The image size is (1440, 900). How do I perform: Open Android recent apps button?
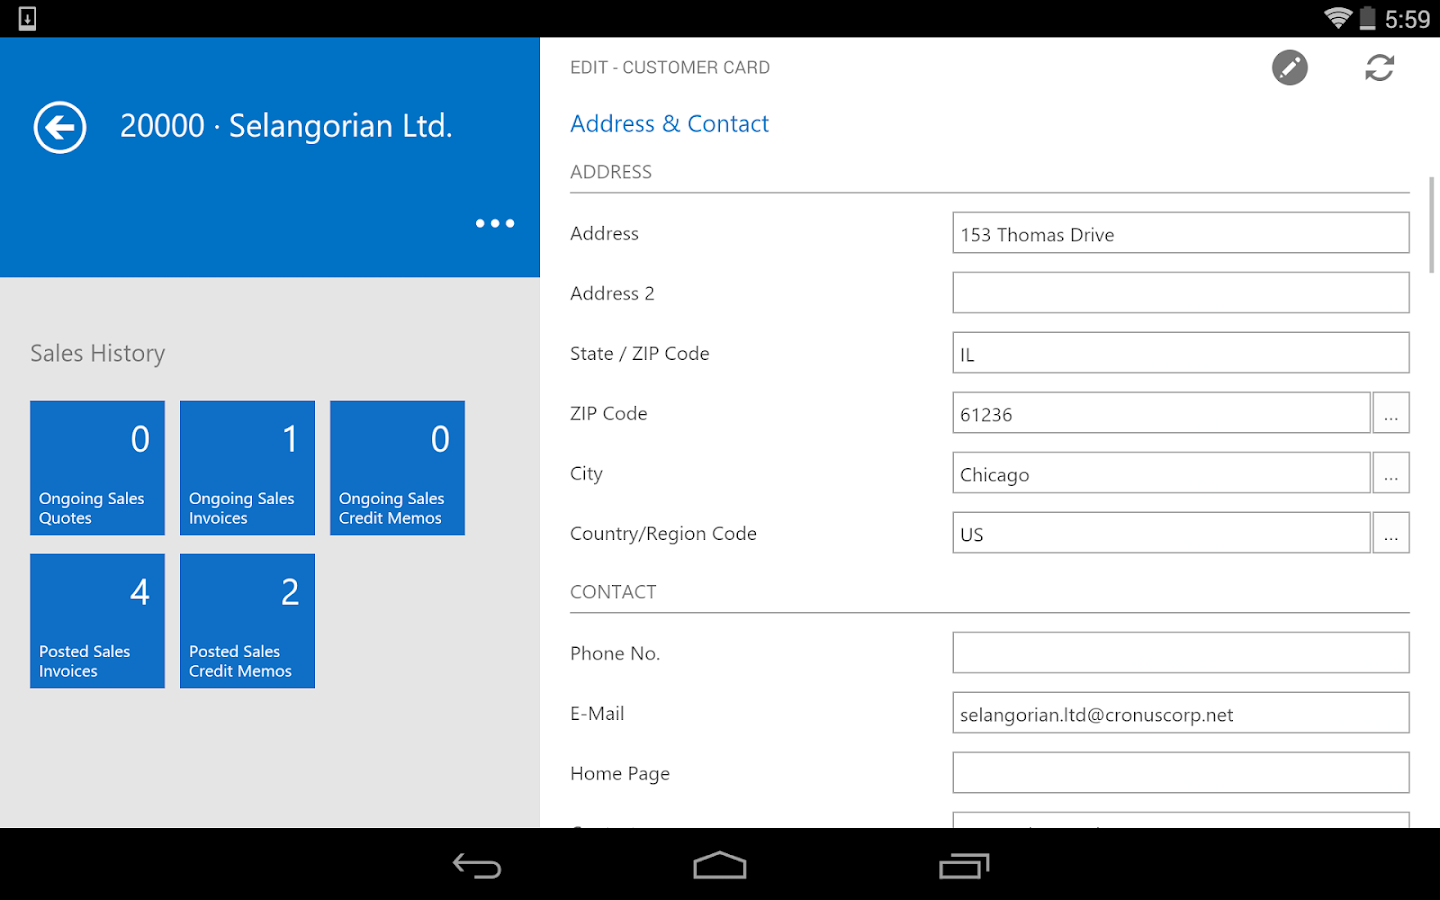(964, 865)
